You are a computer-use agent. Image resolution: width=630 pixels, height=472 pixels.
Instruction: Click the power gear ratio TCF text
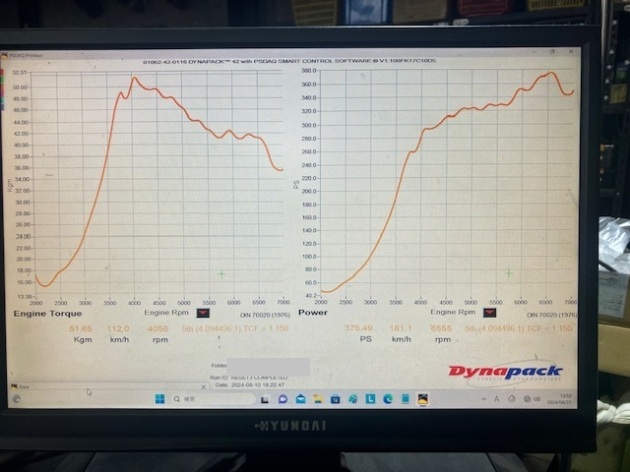coord(518,328)
